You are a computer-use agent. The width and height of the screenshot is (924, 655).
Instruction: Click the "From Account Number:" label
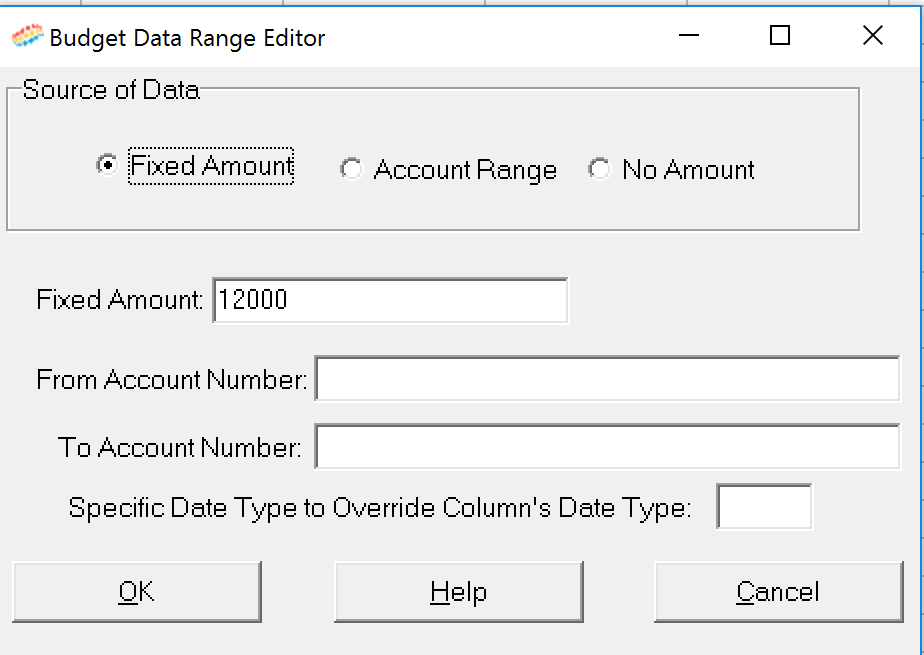(x=171, y=380)
